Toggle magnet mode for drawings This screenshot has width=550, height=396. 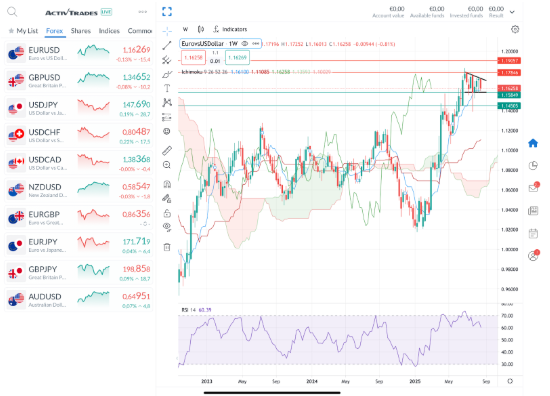(167, 184)
